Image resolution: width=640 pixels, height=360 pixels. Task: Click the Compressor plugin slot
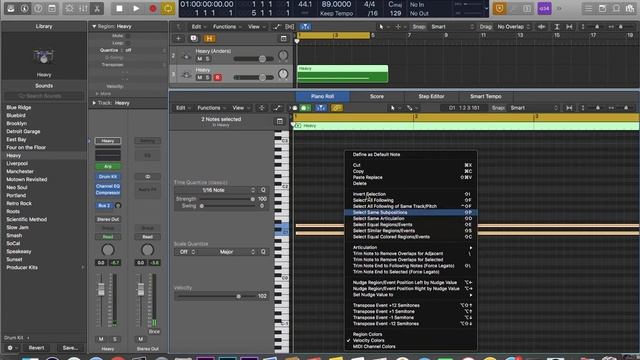[x=108, y=192]
